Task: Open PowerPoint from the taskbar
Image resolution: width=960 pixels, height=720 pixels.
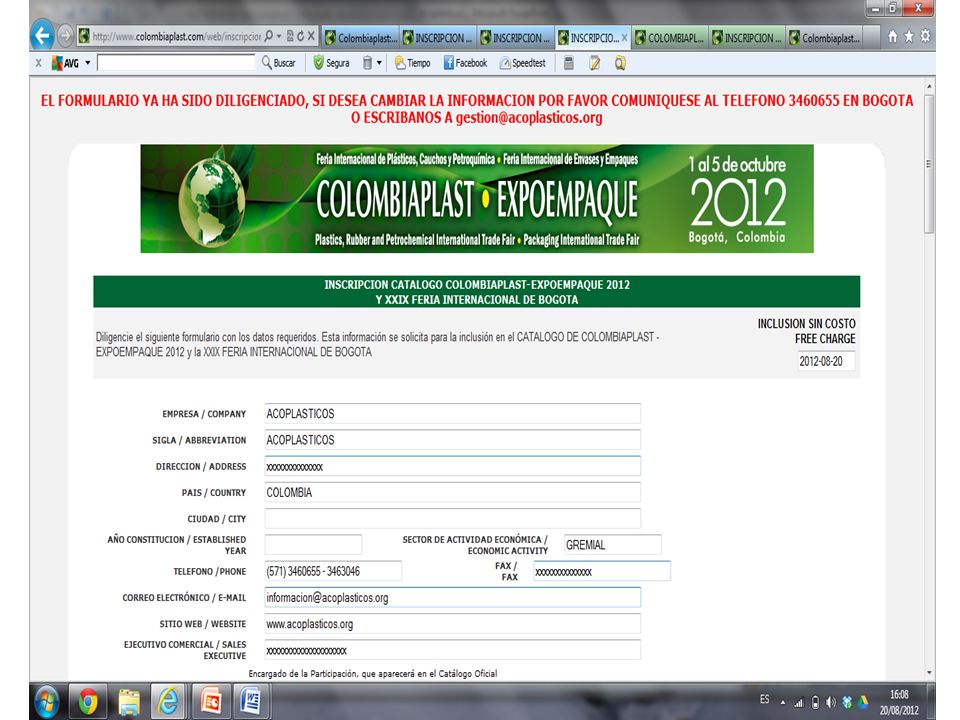Action: pyautogui.click(x=210, y=702)
